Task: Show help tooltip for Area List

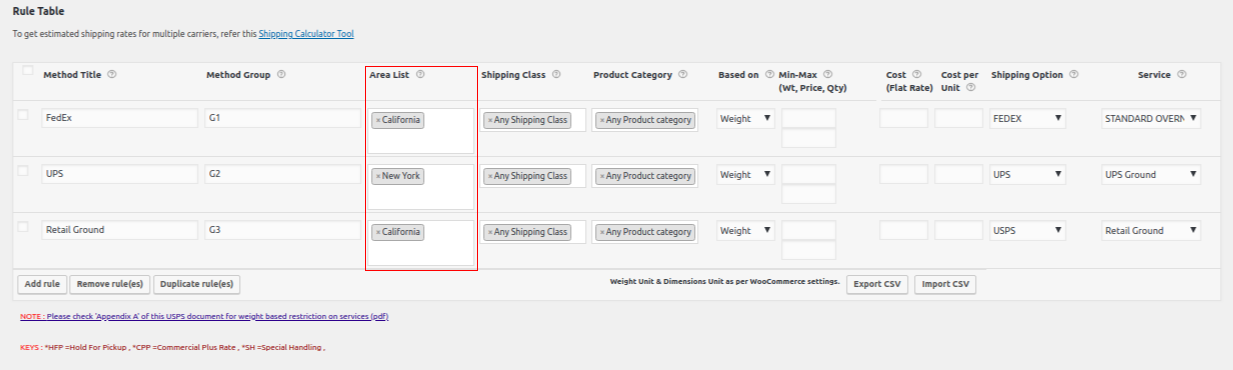Action: pyautogui.click(x=420, y=74)
